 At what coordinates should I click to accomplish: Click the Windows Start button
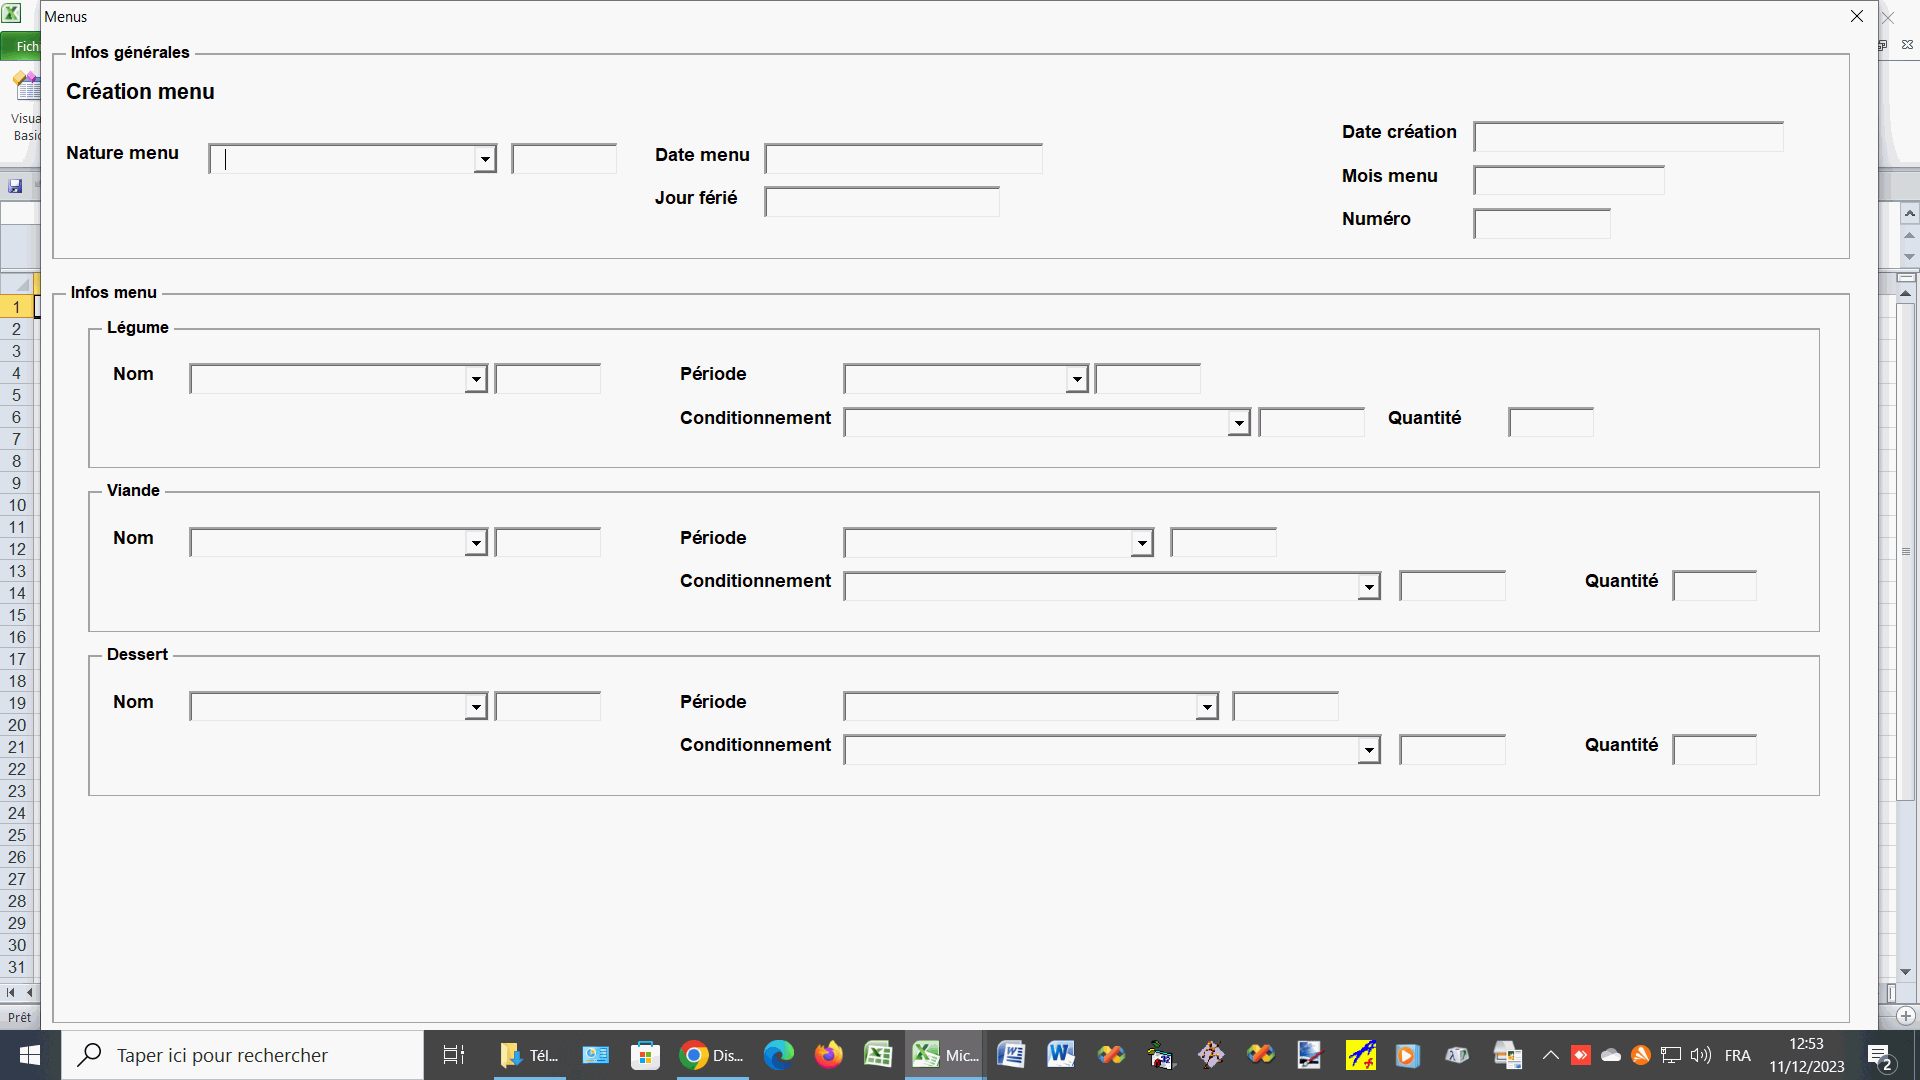click(x=30, y=1055)
